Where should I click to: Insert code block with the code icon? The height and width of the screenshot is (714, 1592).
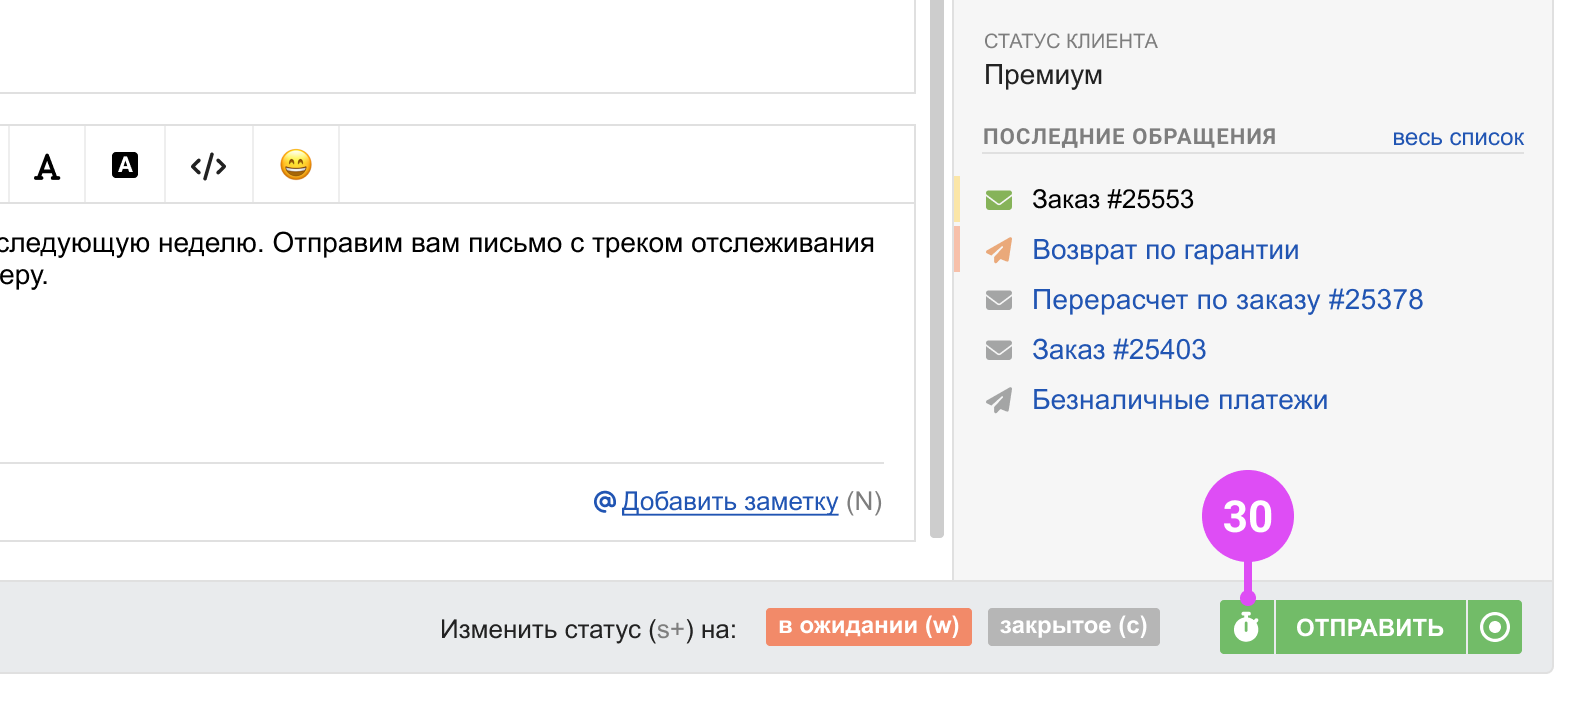(x=208, y=166)
